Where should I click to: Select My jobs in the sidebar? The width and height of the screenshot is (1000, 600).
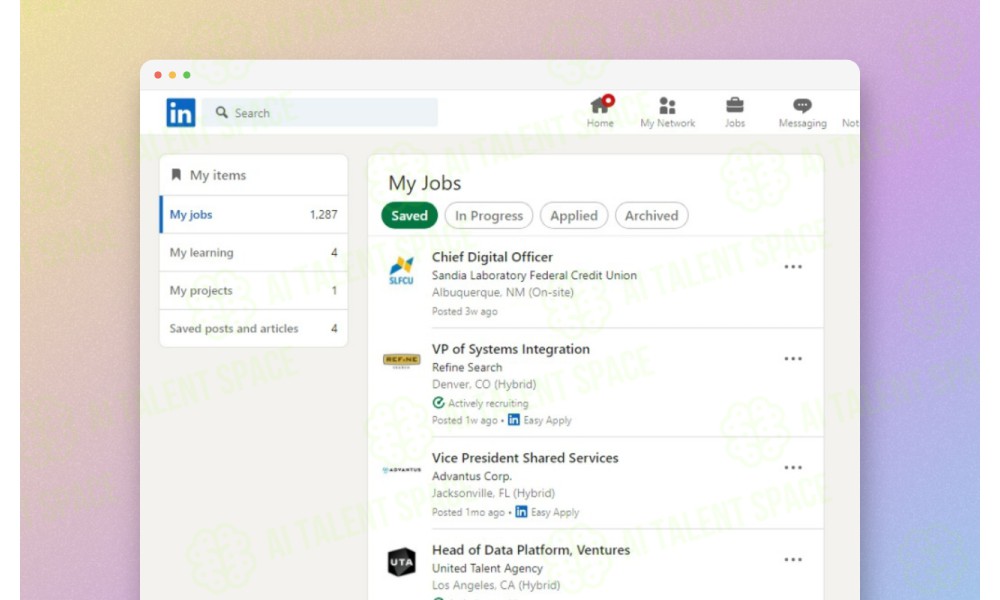pos(253,214)
